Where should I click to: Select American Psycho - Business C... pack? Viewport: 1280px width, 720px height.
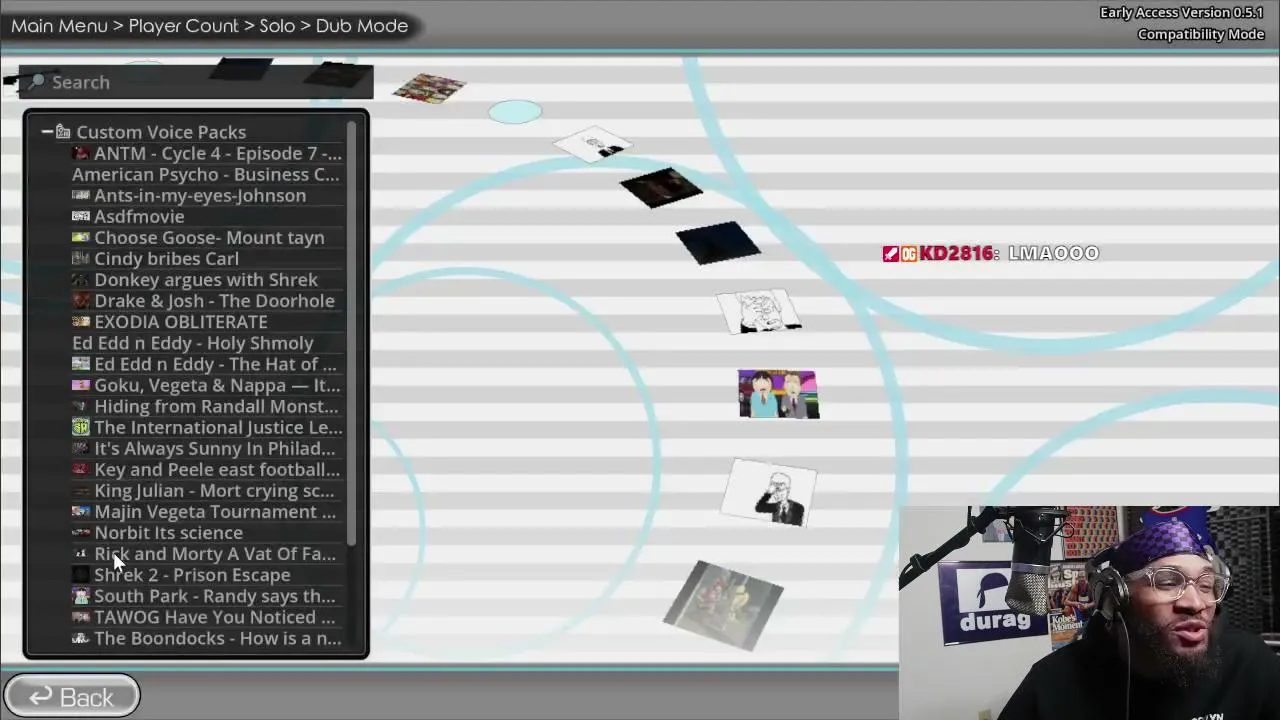206,174
